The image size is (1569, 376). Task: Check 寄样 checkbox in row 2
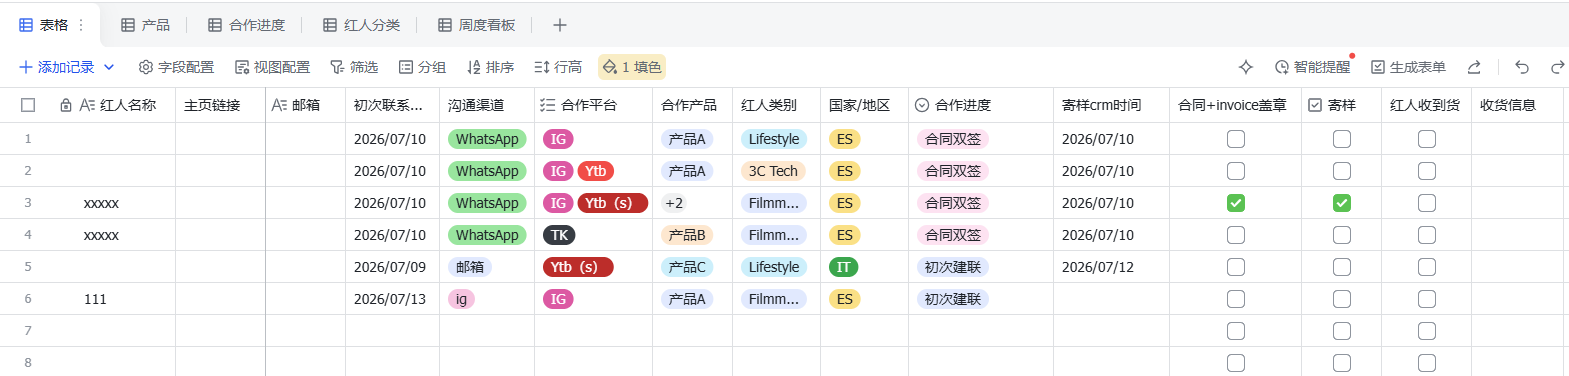[x=1342, y=171]
